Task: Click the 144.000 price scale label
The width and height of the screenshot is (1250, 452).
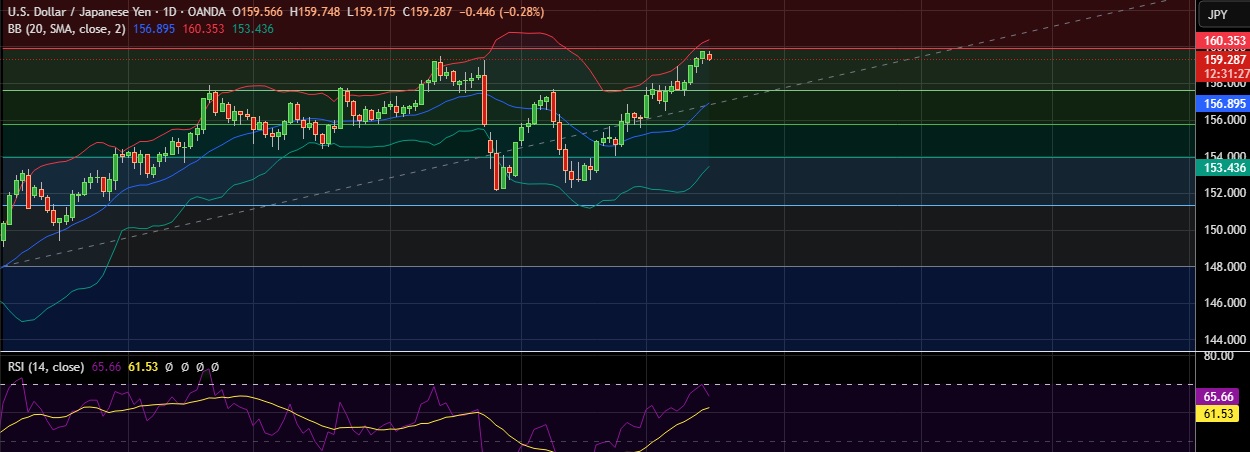Action: pos(1224,340)
